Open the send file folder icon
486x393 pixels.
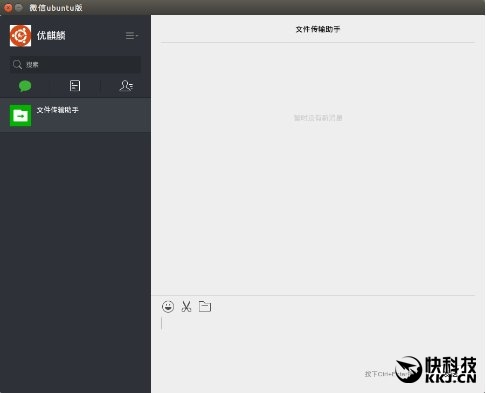click(205, 306)
